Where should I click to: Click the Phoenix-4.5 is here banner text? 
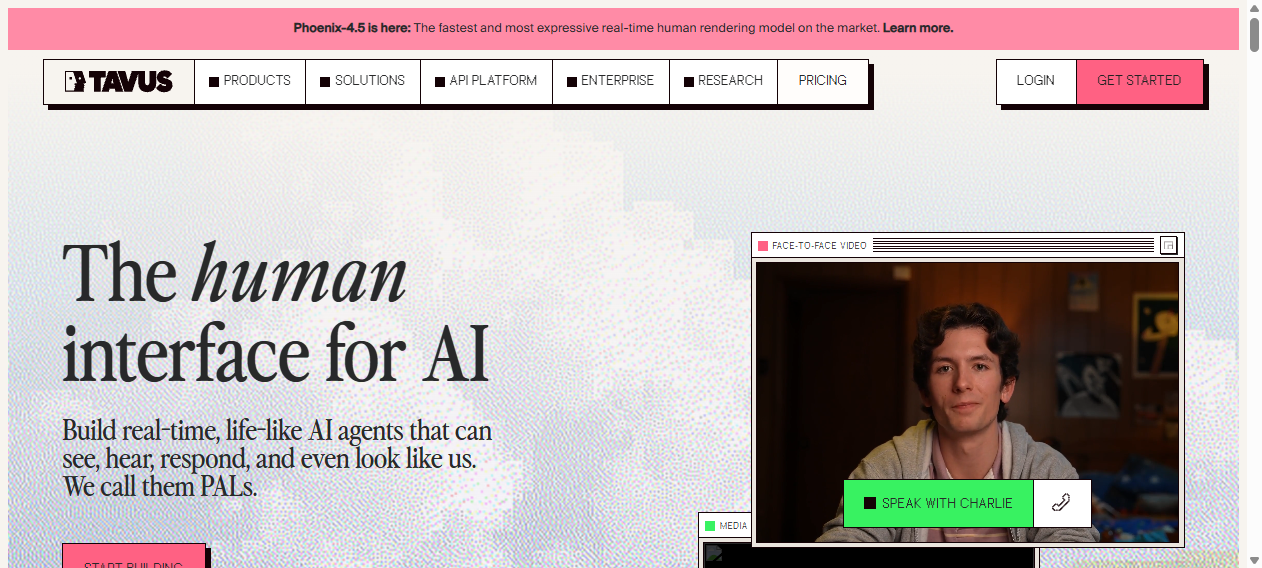(352, 28)
